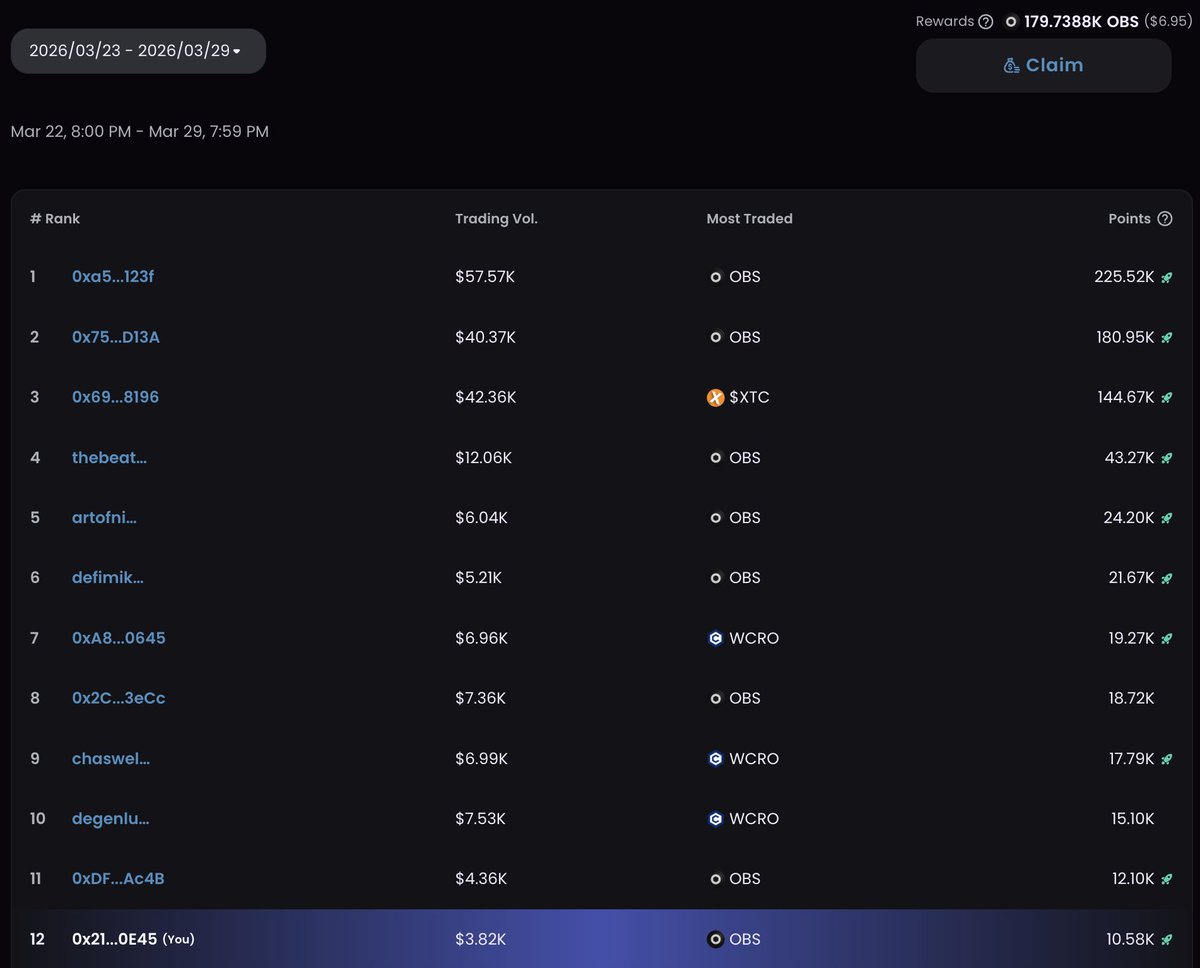Click the OBS token icon in 0x2C...3eCc row
The width and height of the screenshot is (1200, 968).
point(715,698)
